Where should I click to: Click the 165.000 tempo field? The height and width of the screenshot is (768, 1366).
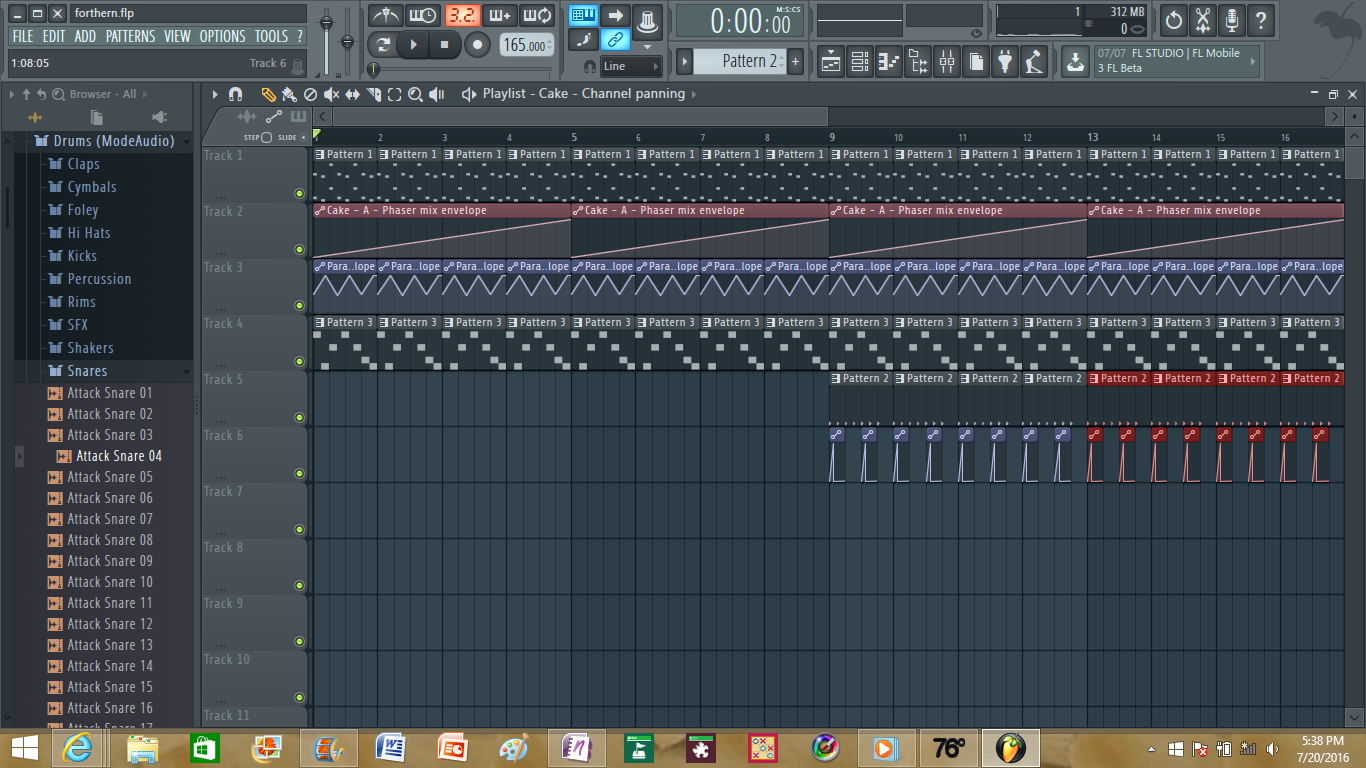(526, 46)
